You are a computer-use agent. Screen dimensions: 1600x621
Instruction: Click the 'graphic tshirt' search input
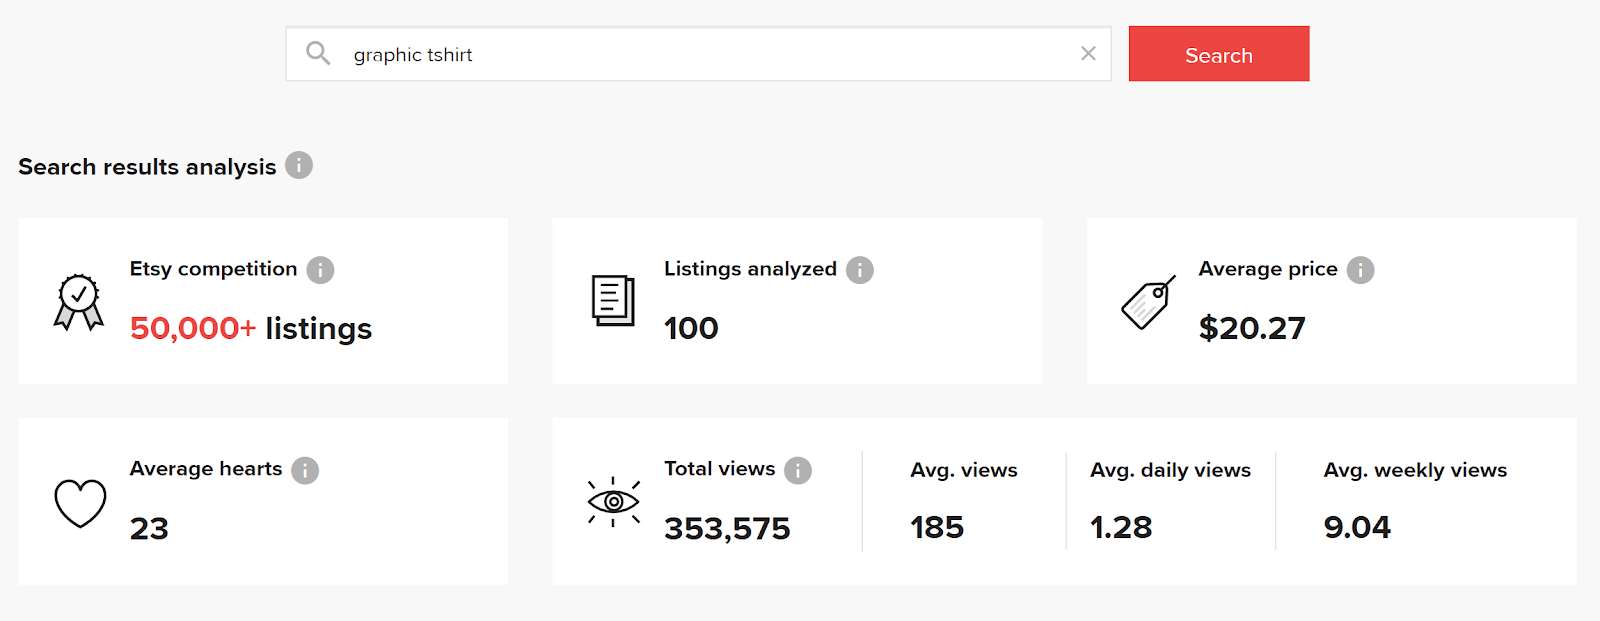coord(700,55)
